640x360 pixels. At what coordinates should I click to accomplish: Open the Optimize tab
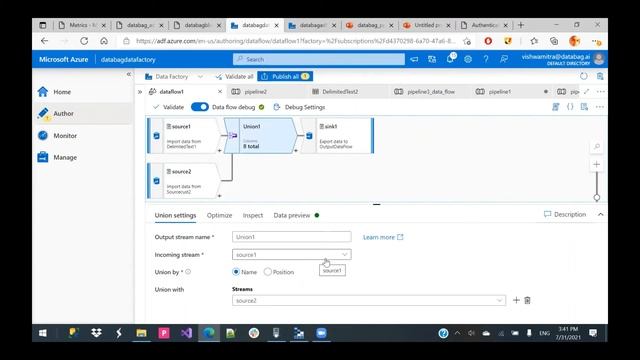point(219,215)
